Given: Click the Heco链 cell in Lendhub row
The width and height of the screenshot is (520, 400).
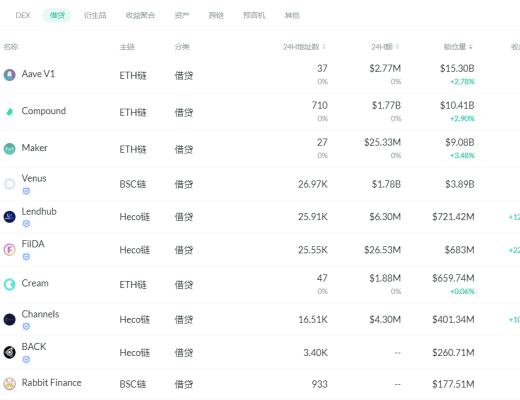Looking at the screenshot, I should coord(135,217).
